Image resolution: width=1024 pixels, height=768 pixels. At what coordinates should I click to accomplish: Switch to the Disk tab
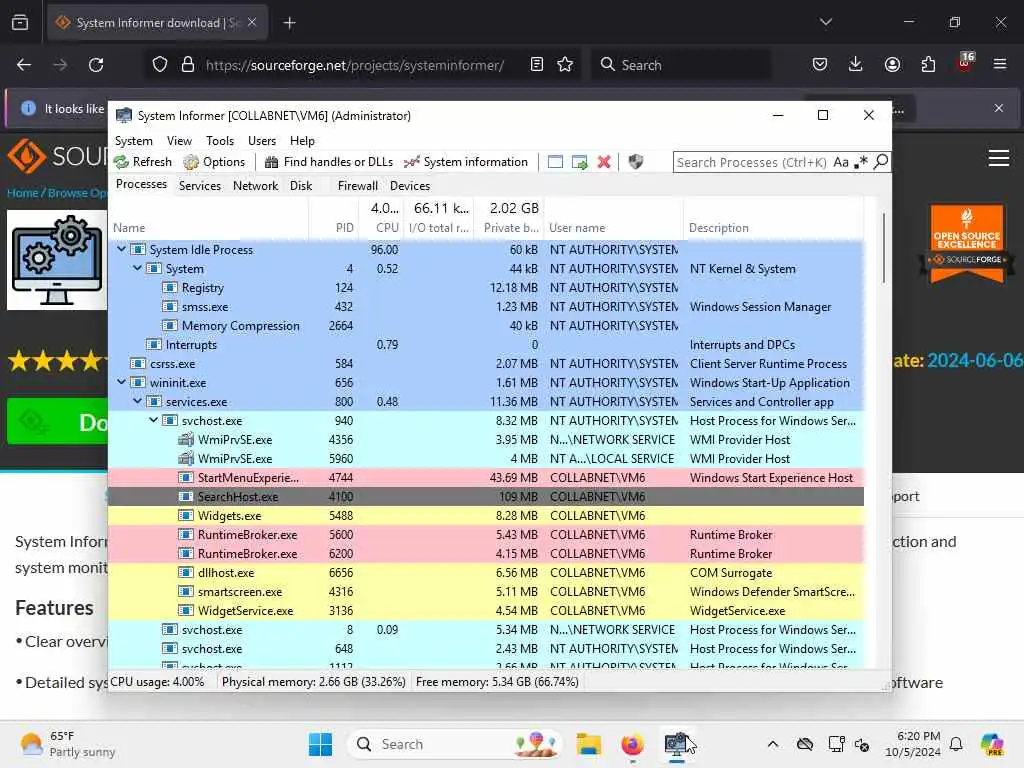click(301, 186)
